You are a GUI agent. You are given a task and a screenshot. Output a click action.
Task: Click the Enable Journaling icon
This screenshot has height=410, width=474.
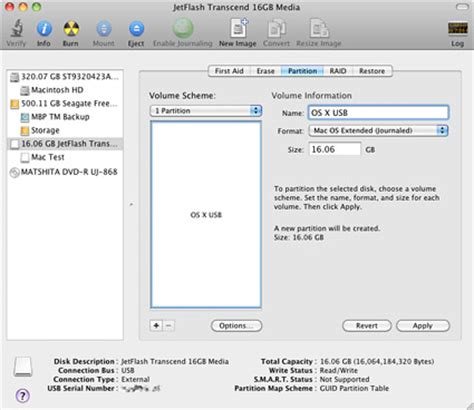point(183,28)
